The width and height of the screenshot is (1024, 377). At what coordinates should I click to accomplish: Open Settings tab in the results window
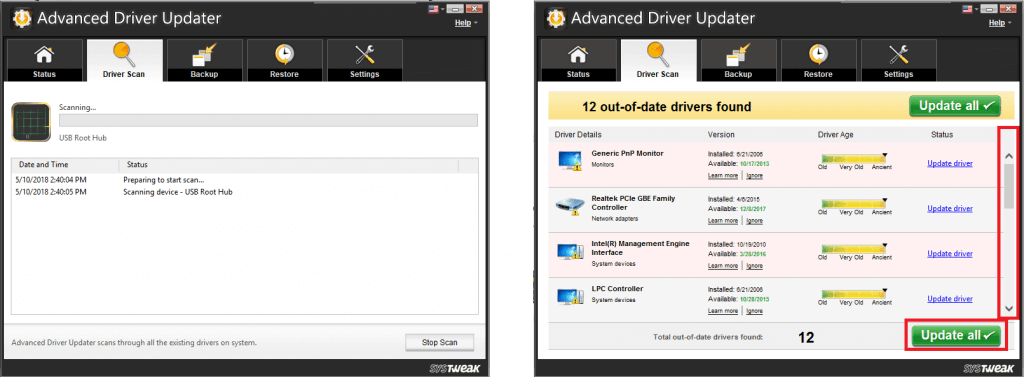point(899,60)
